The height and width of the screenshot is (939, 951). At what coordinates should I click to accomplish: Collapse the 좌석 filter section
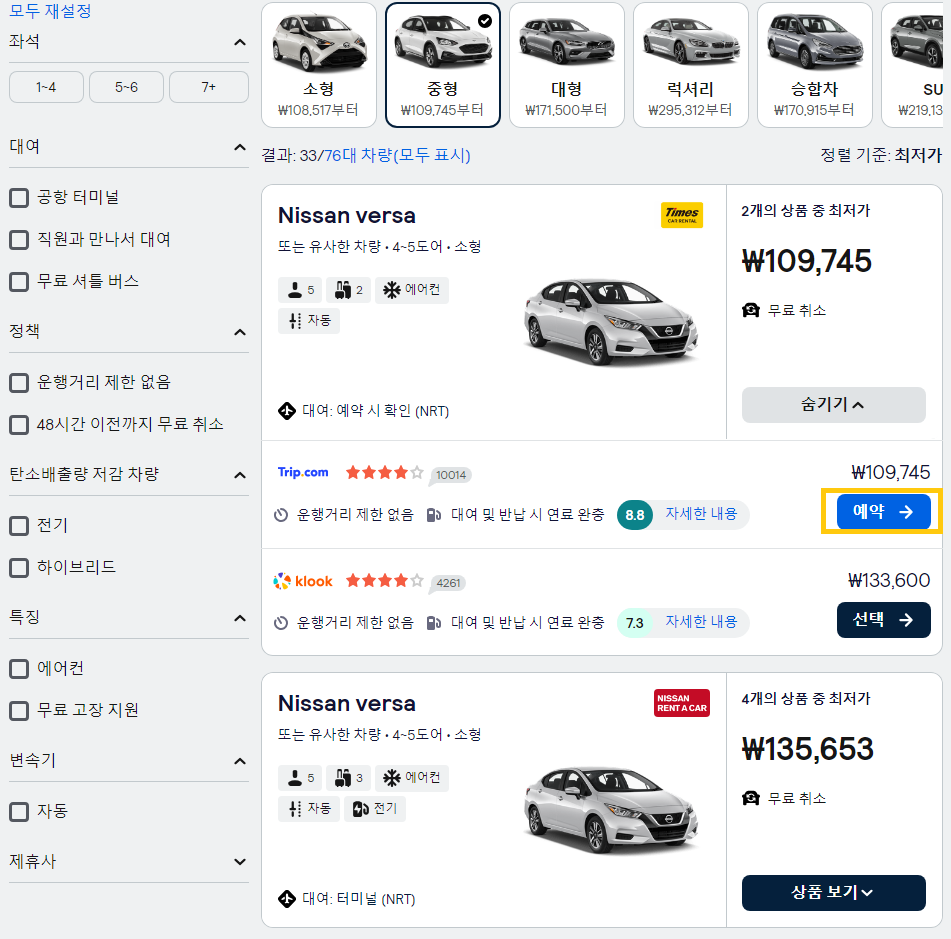tap(240, 42)
